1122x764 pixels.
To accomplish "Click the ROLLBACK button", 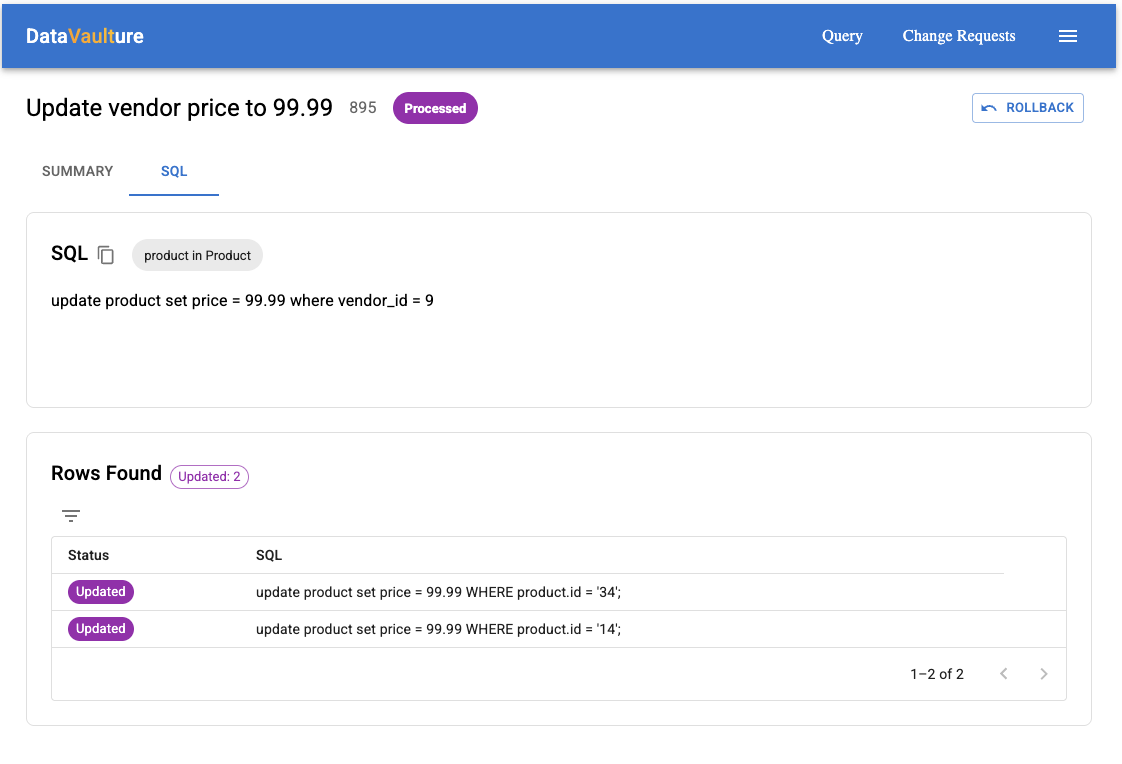I will pos(1027,108).
